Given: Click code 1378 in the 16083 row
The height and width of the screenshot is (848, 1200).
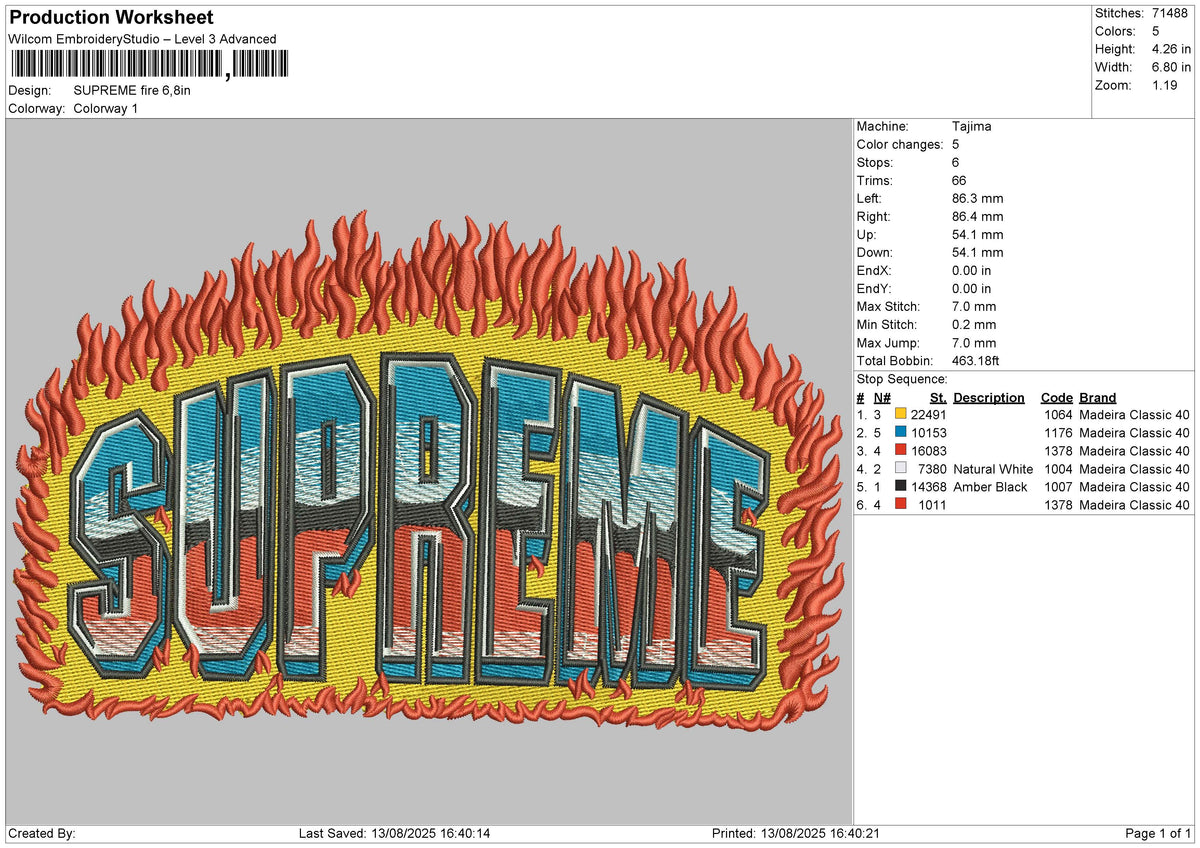Looking at the screenshot, I should (x=1058, y=451).
